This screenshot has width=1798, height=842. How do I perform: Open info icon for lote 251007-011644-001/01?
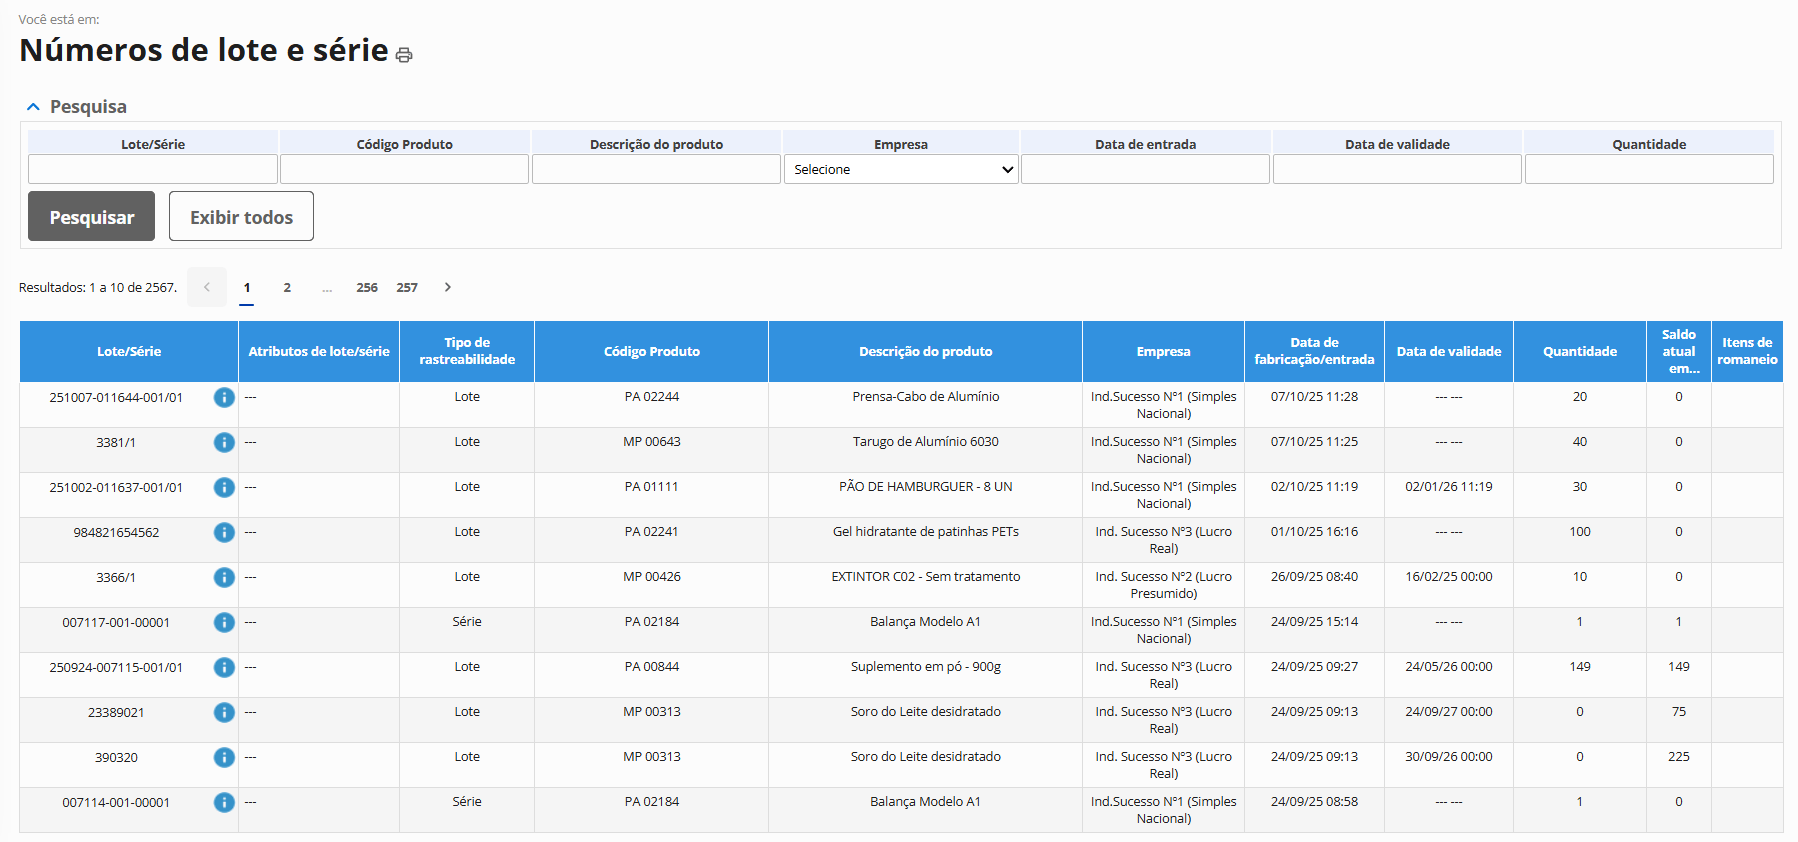(224, 397)
